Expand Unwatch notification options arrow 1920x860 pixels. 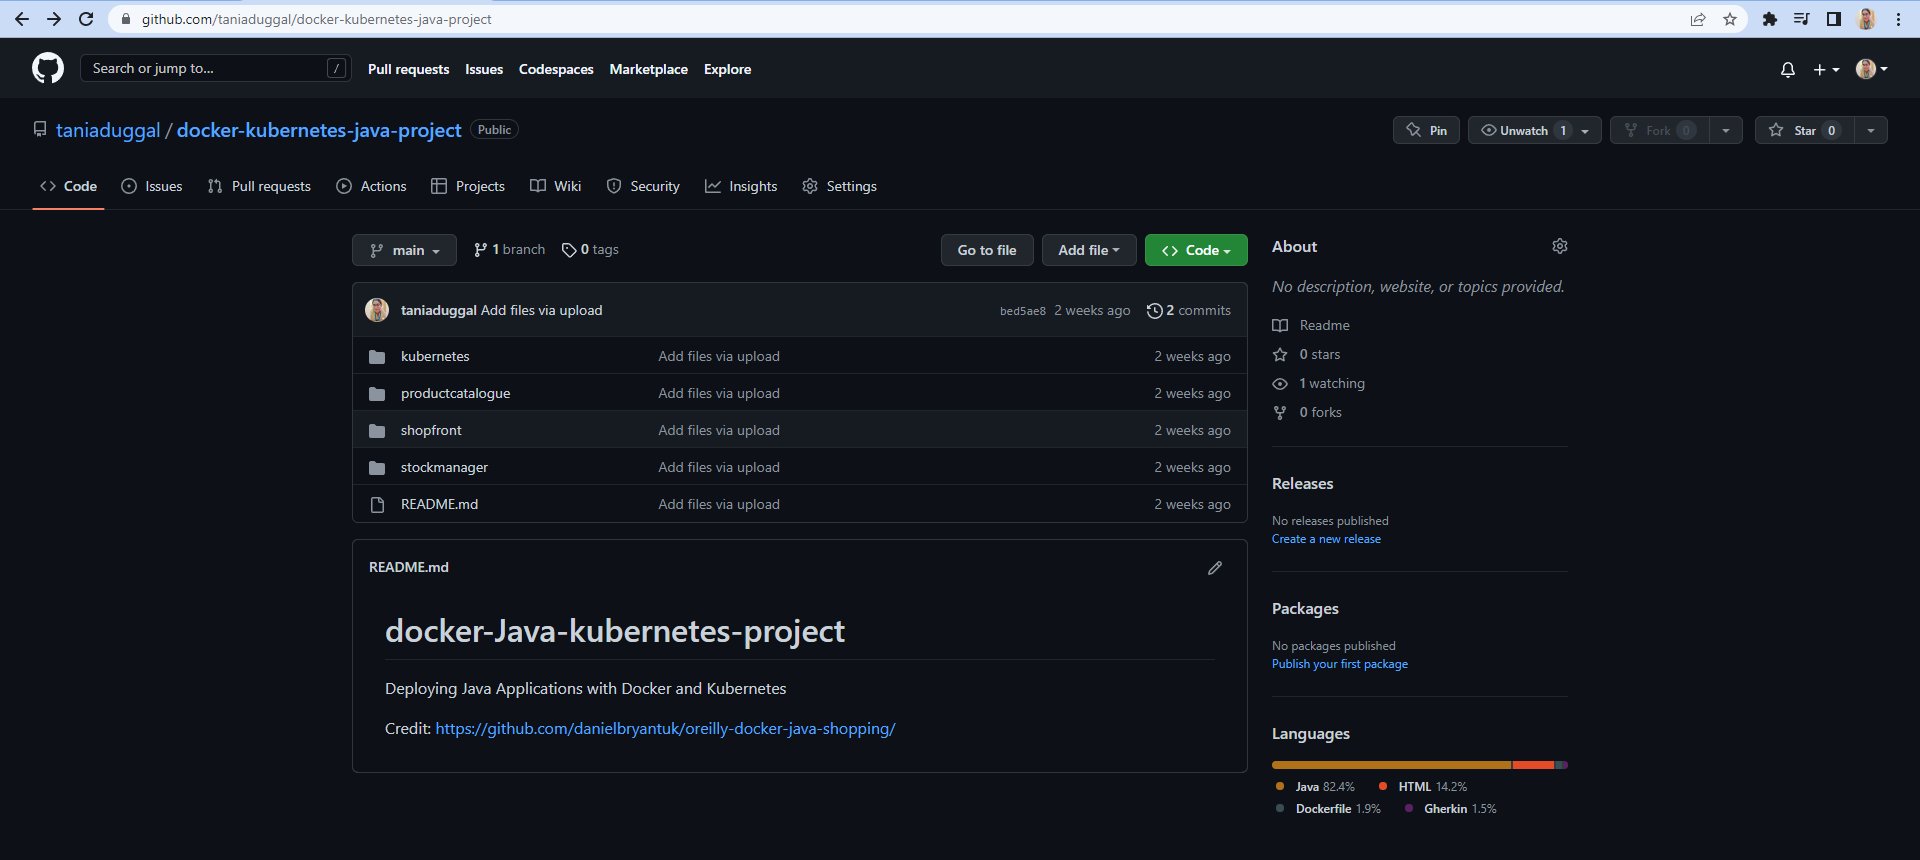pyautogui.click(x=1586, y=130)
